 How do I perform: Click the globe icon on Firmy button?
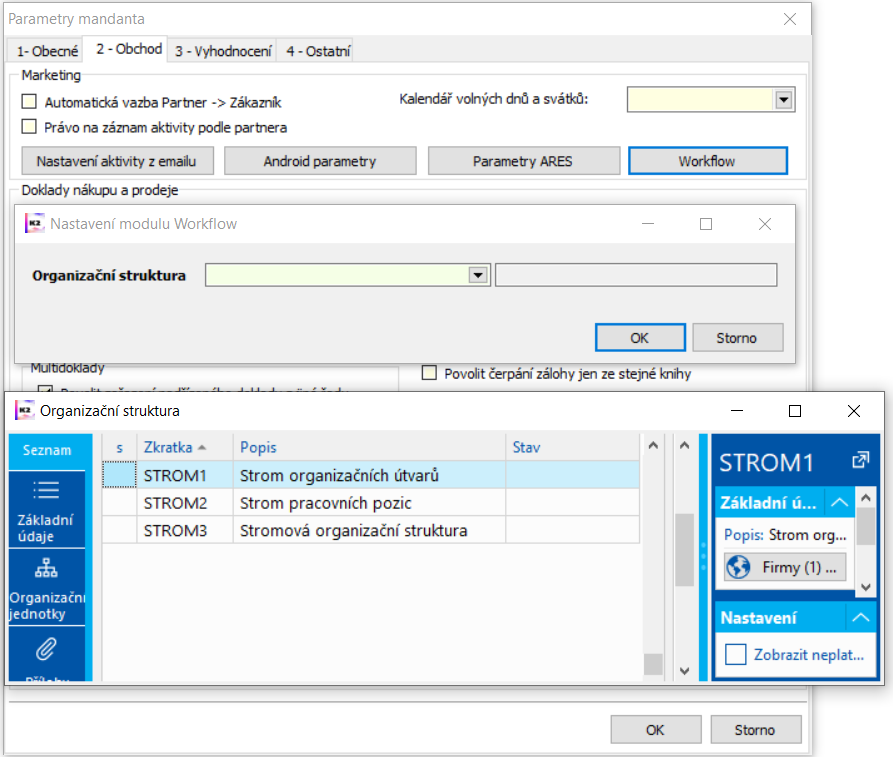[x=739, y=567]
